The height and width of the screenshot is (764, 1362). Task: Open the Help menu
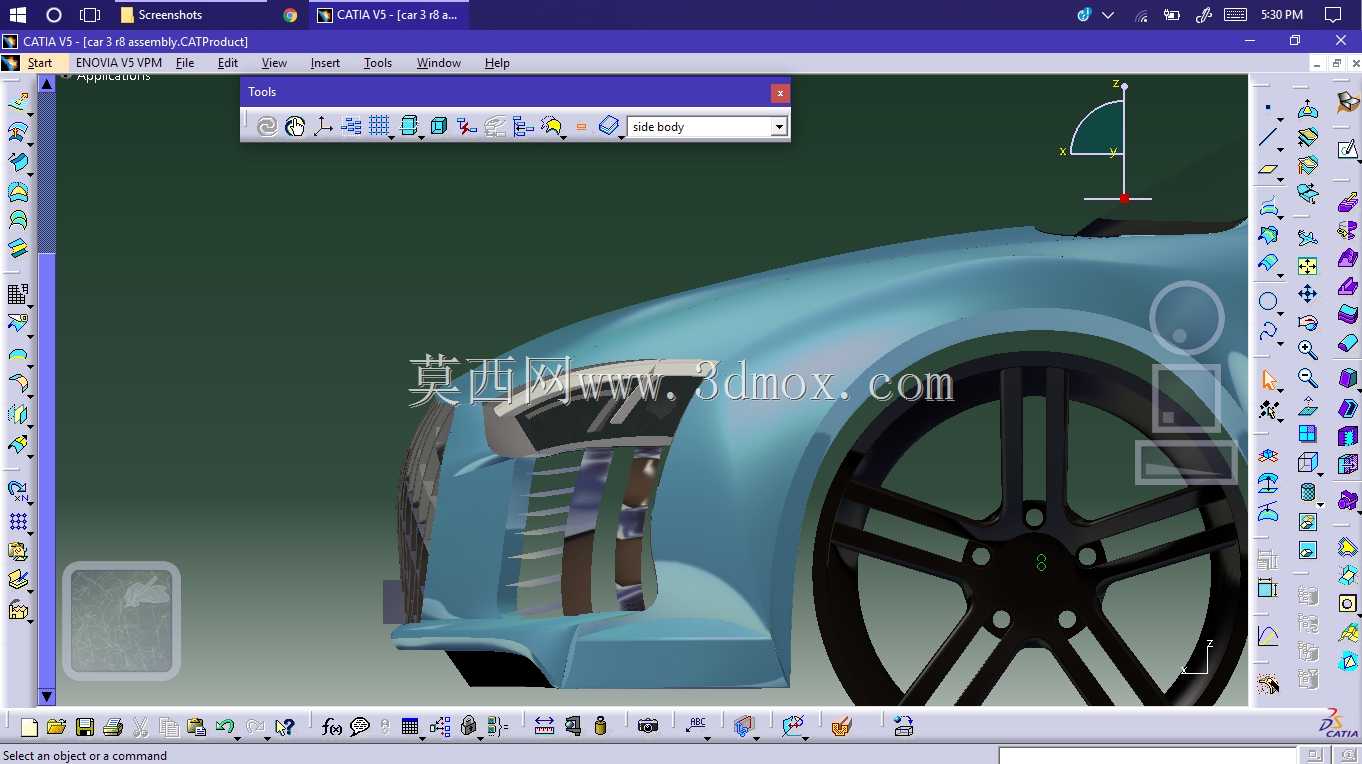497,63
